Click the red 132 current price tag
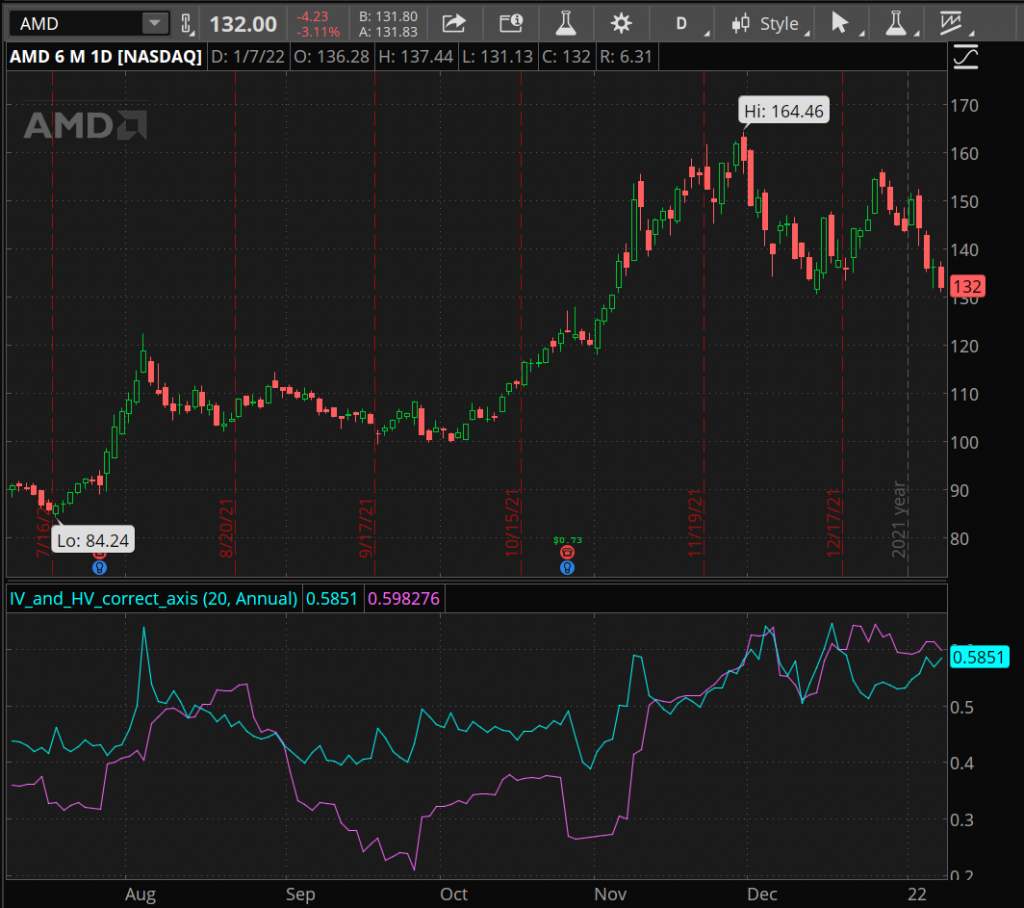1024x908 pixels. point(967,286)
